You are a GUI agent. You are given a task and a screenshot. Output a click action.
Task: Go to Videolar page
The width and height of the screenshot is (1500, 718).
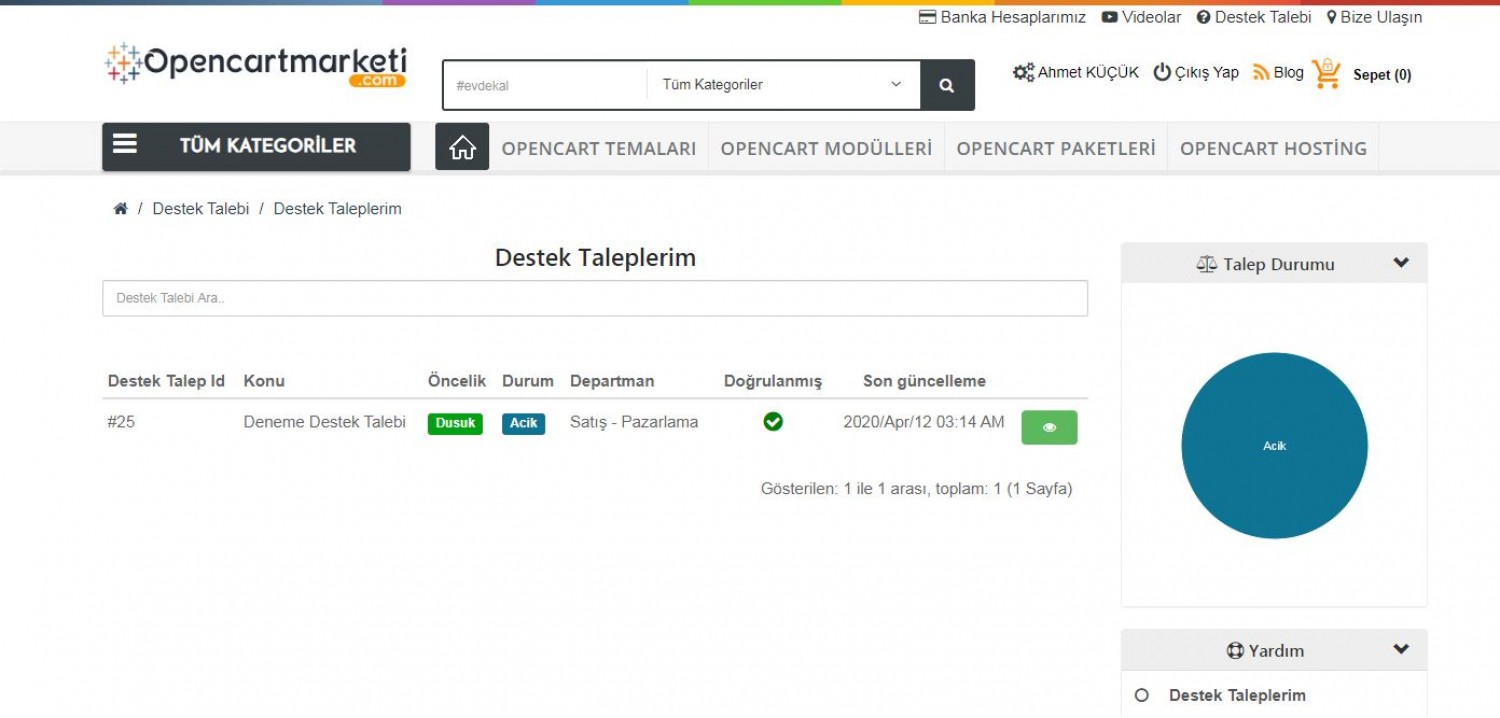1151,17
